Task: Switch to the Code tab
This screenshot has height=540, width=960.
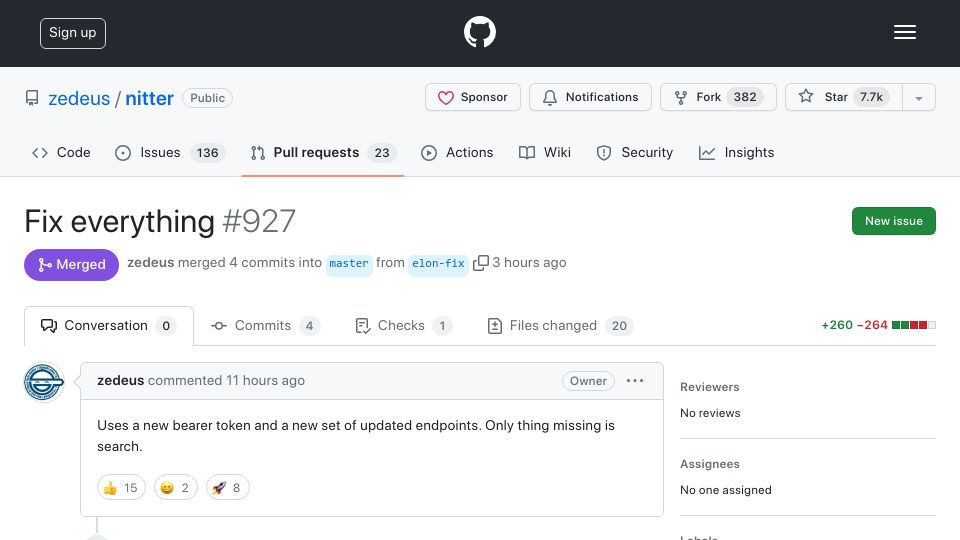Action: pyautogui.click(x=61, y=152)
